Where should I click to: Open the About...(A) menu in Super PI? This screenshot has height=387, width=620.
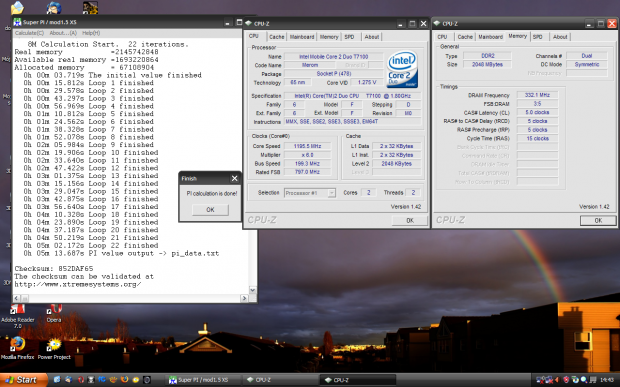(x=63, y=33)
